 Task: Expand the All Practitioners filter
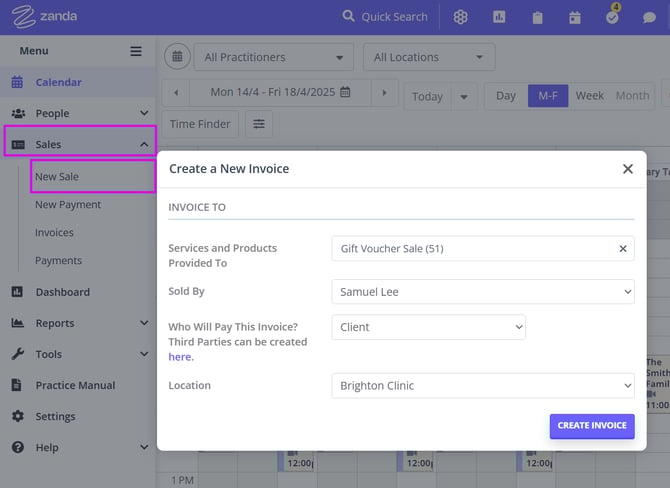coord(273,57)
